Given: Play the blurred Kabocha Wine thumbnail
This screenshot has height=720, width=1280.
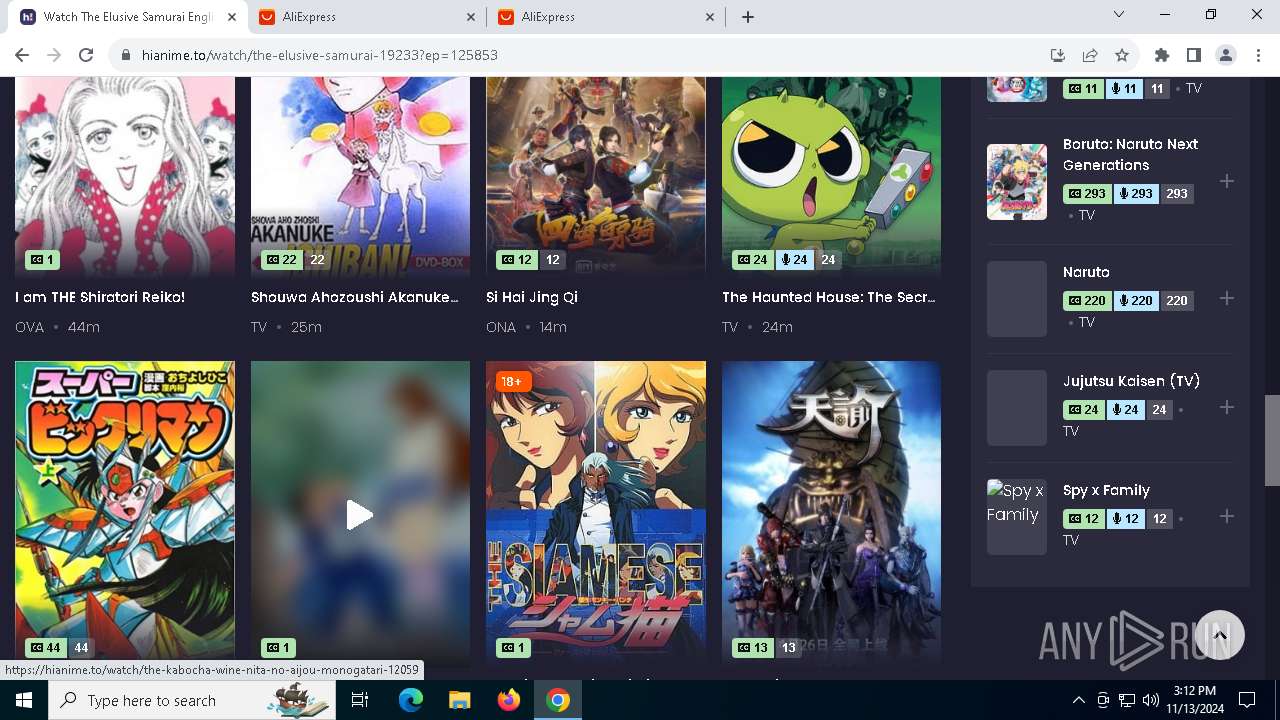Looking at the screenshot, I should tap(360, 514).
